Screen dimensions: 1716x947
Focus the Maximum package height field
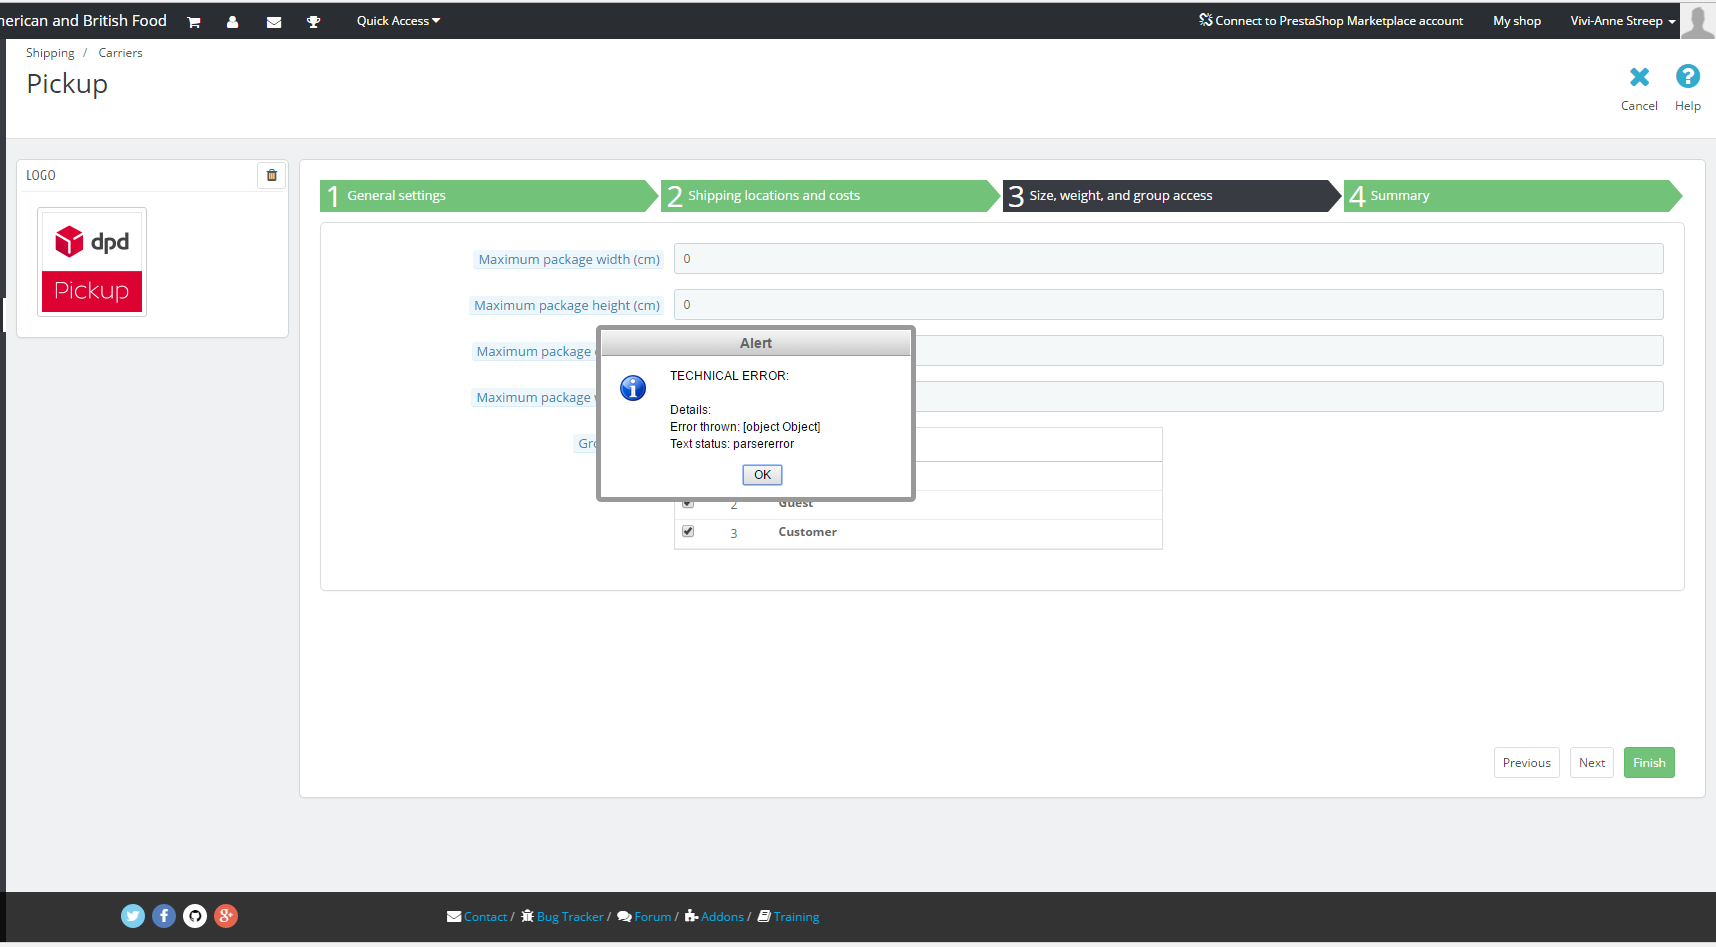pos(1168,305)
